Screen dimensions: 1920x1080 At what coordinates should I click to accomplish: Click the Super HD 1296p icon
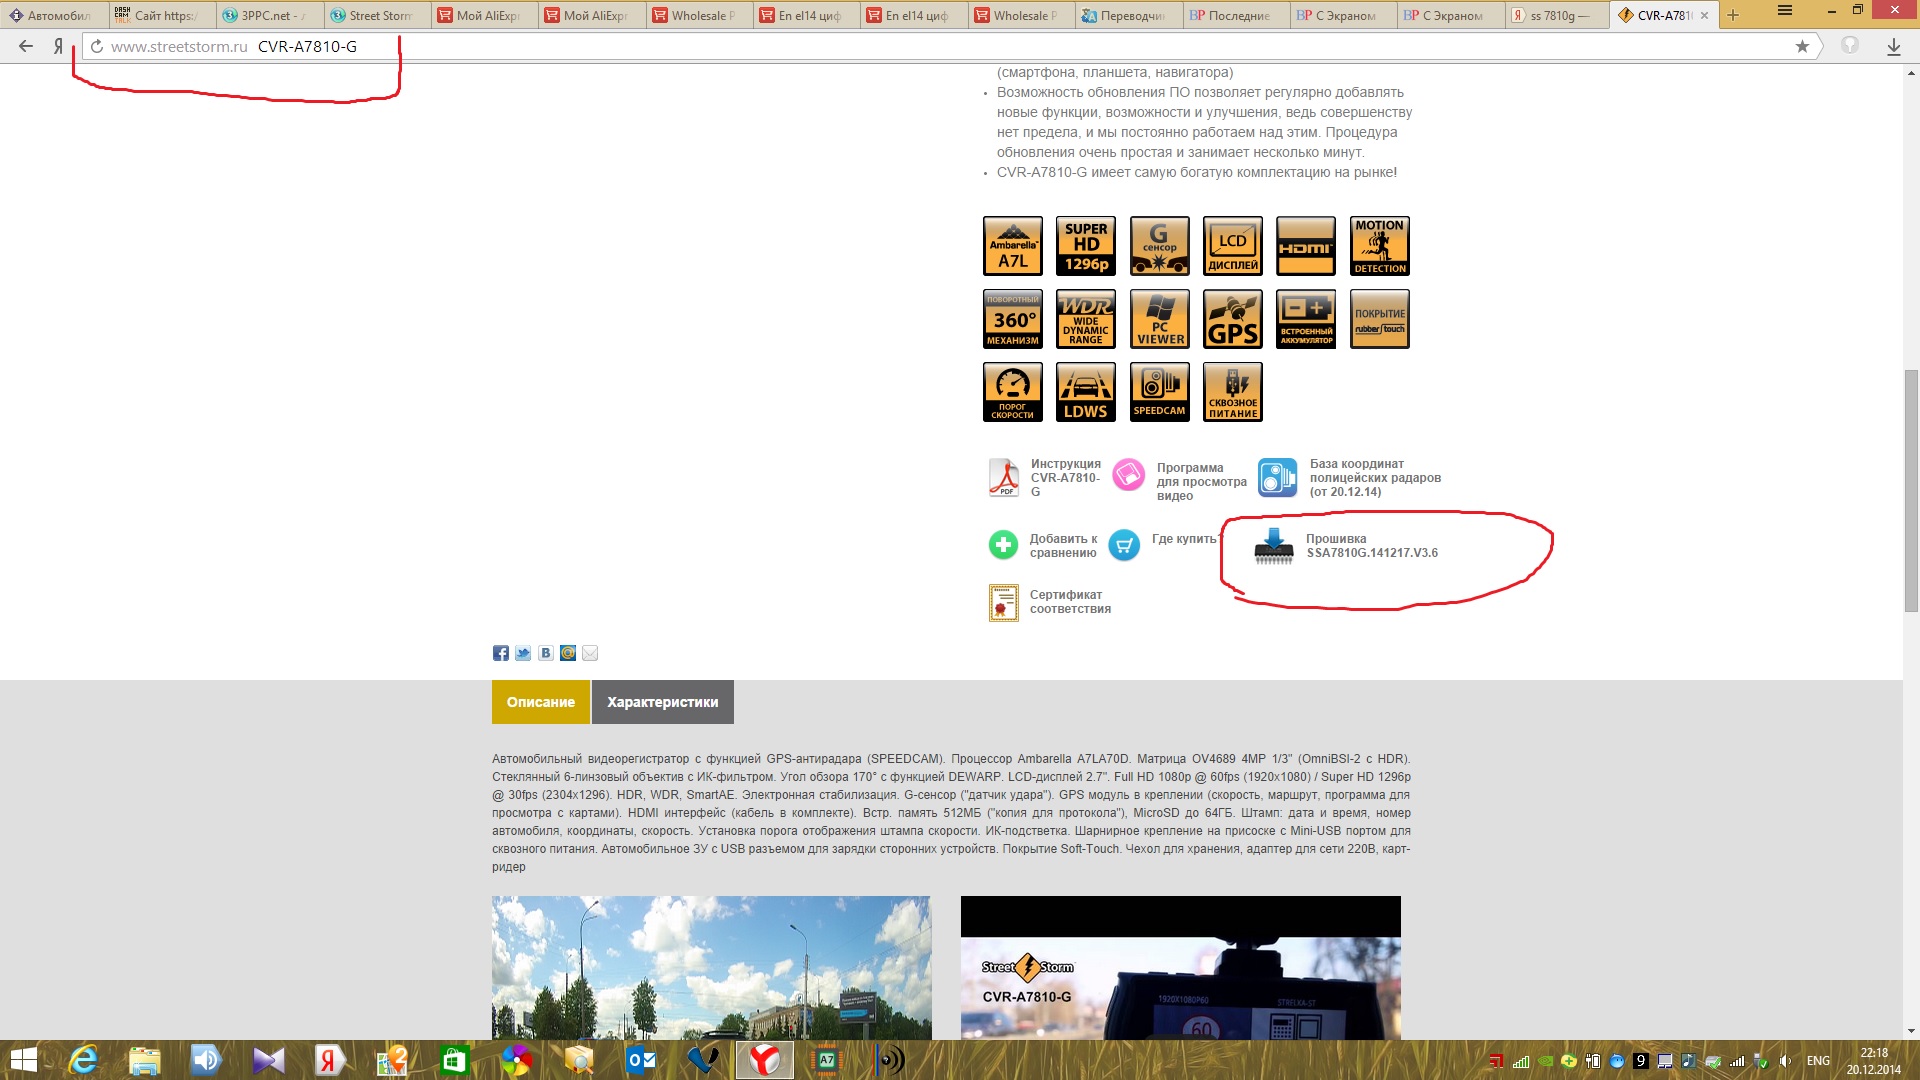tap(1086, 246)
